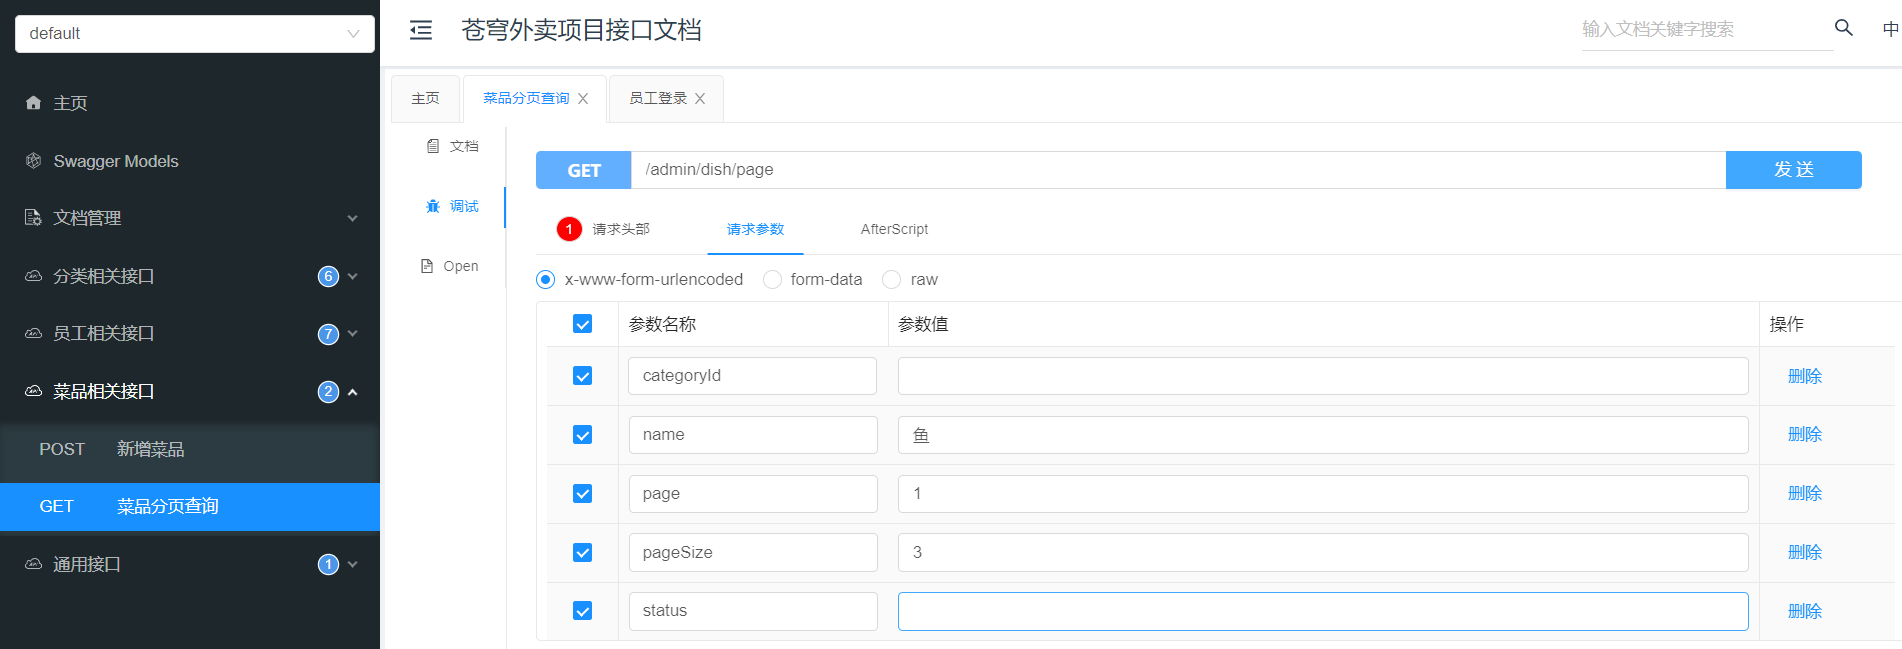The height and width of the screenshot is (649, 1902).
Task: Click the name value field containing 鱼
Action: (1323, 435)
